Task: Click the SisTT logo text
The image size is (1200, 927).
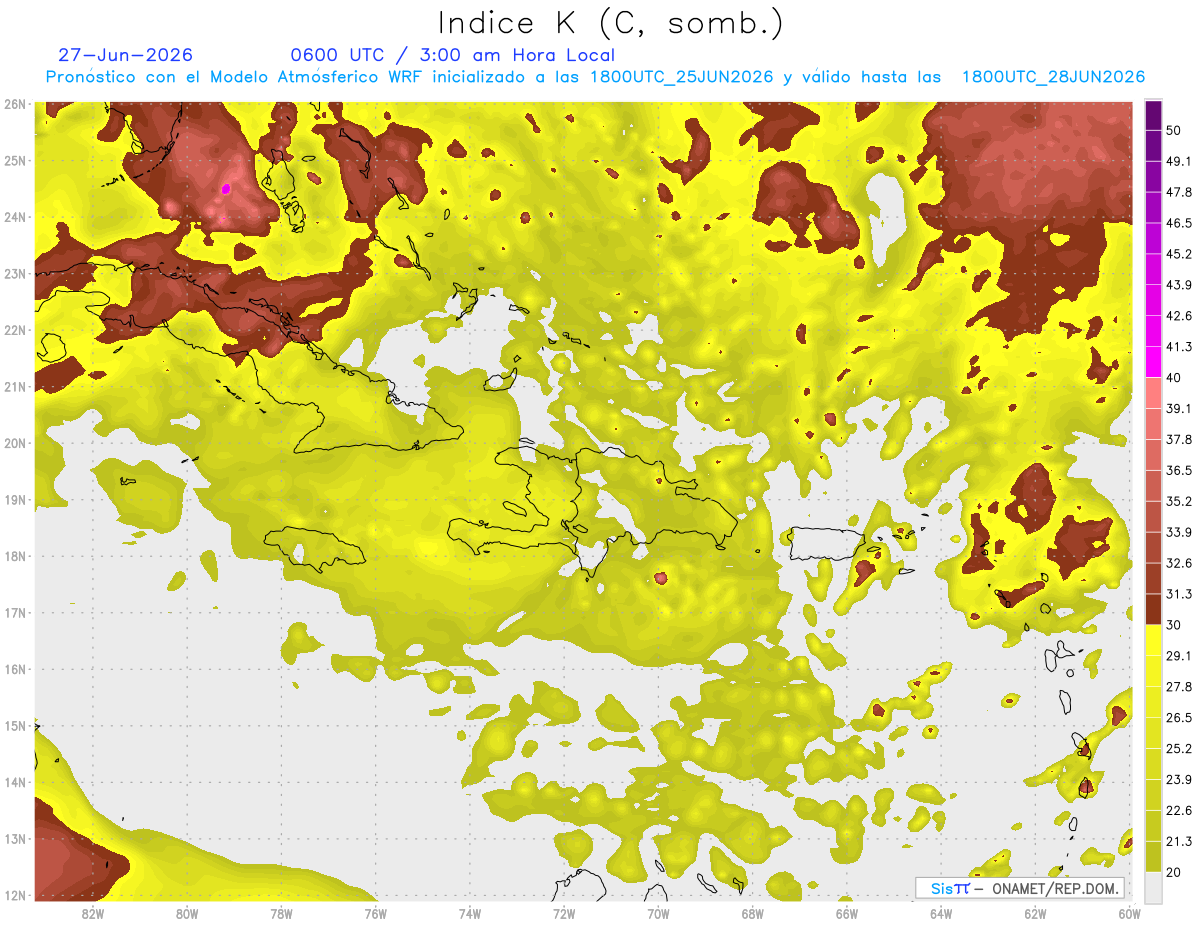Action: (949, 888)
